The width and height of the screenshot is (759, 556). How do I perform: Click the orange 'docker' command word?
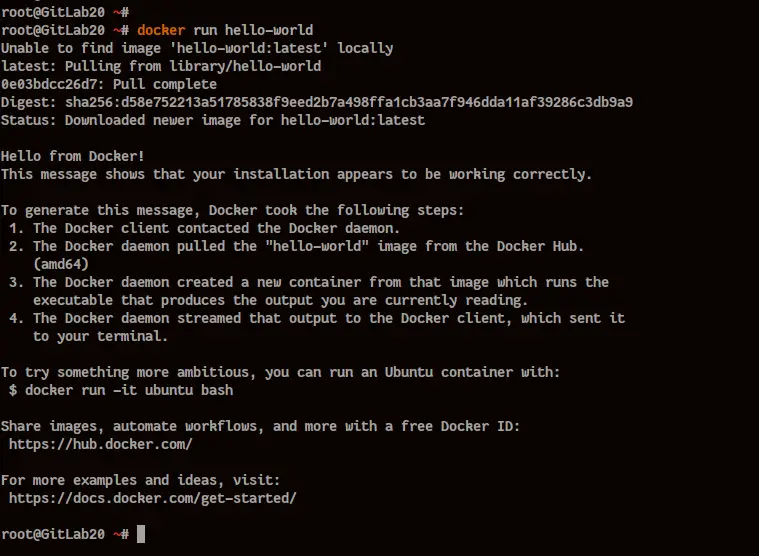point(161,30)
